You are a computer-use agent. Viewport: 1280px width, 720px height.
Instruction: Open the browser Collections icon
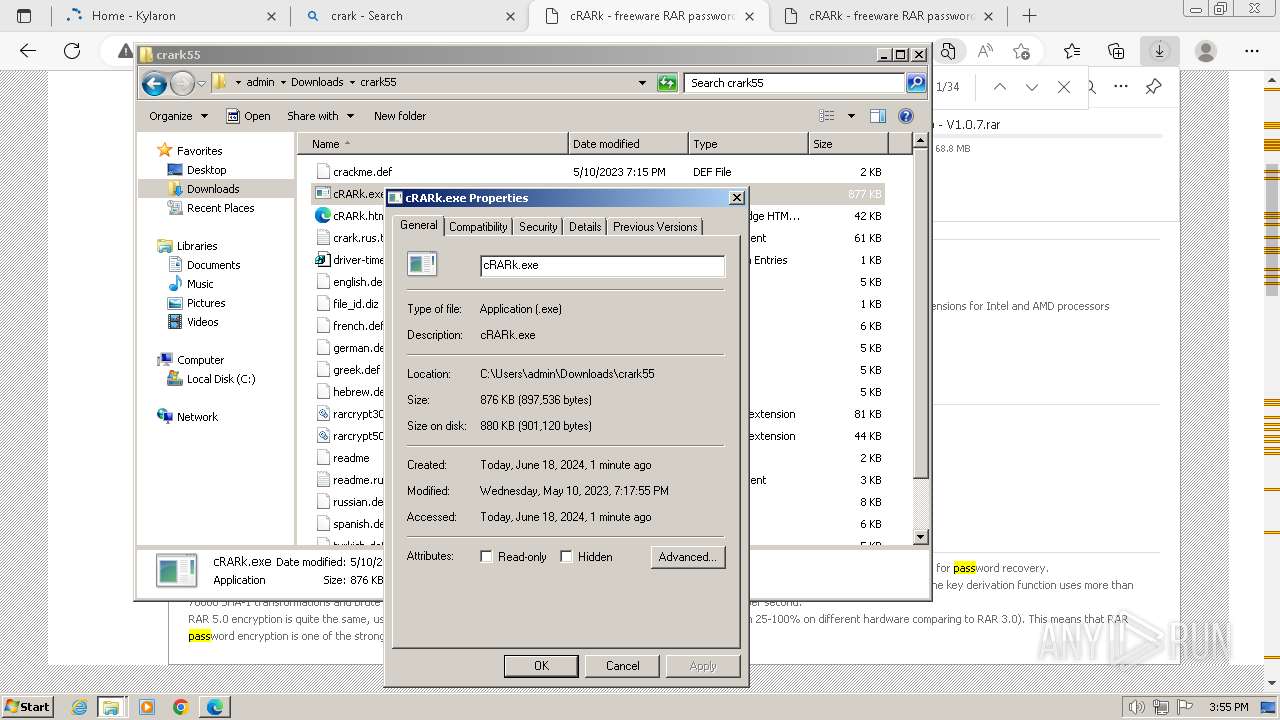[1116, 51]
